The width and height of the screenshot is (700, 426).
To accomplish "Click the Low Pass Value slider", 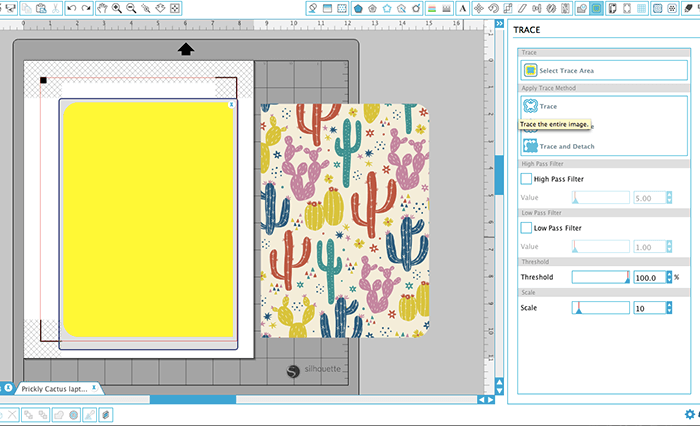I will click(601, 246).
